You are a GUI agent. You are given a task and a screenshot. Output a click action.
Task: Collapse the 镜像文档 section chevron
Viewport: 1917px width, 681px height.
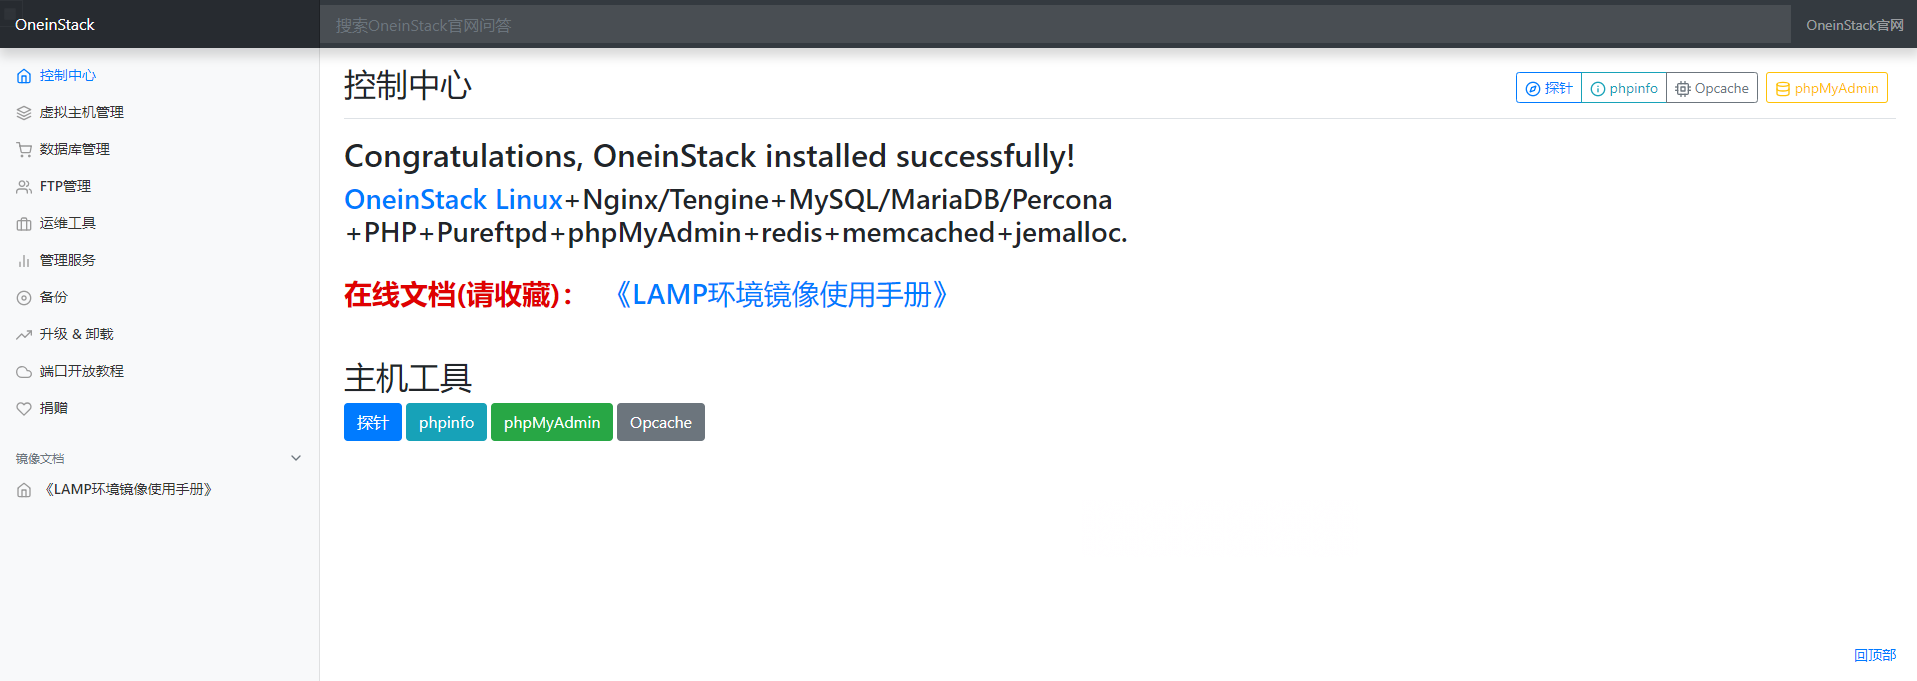296,458
